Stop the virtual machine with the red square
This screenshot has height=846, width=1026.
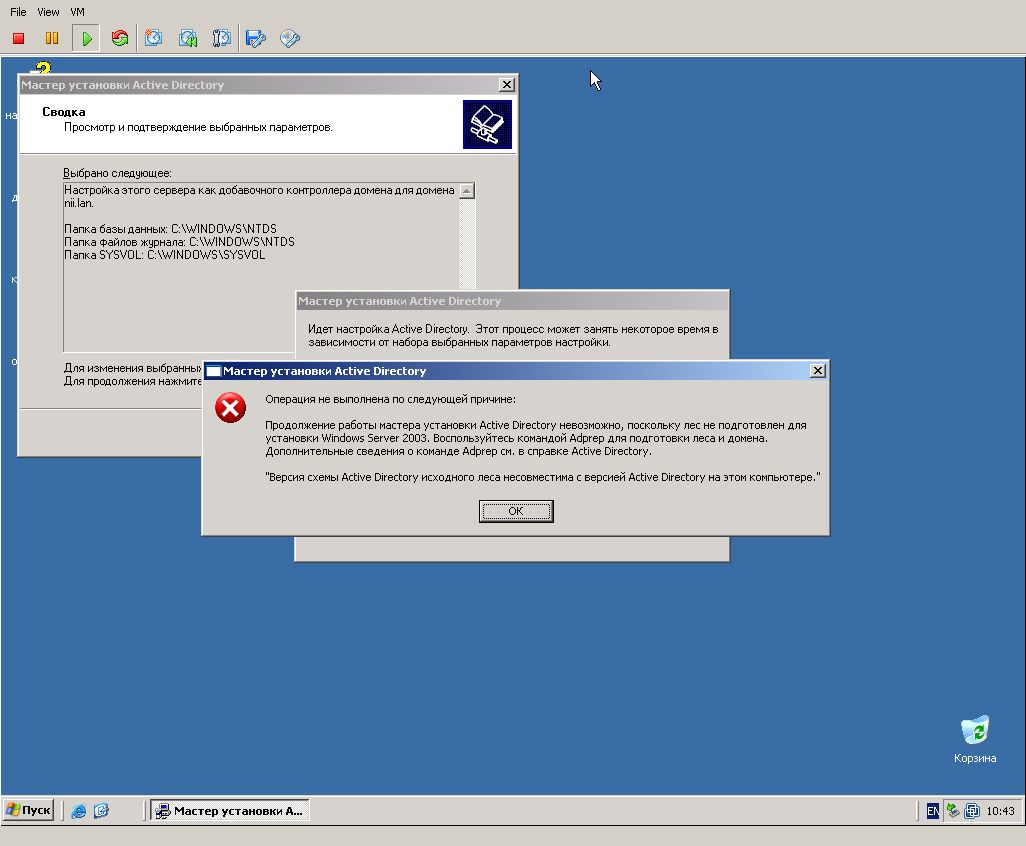(18, 39)
